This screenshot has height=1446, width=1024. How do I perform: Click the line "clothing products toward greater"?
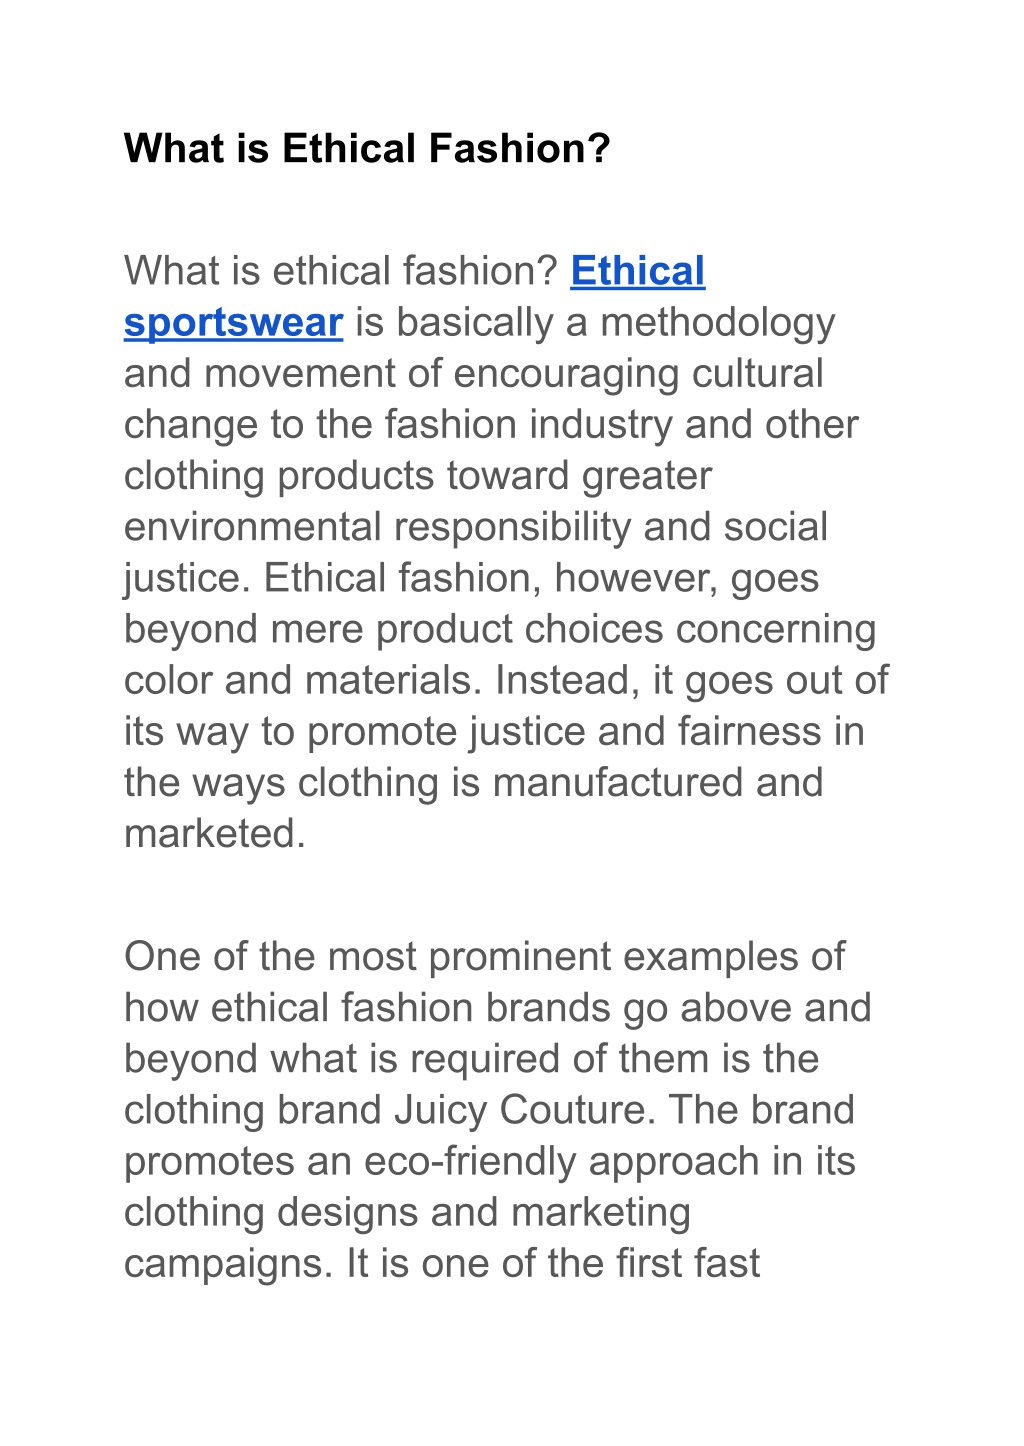click(418, 476)
